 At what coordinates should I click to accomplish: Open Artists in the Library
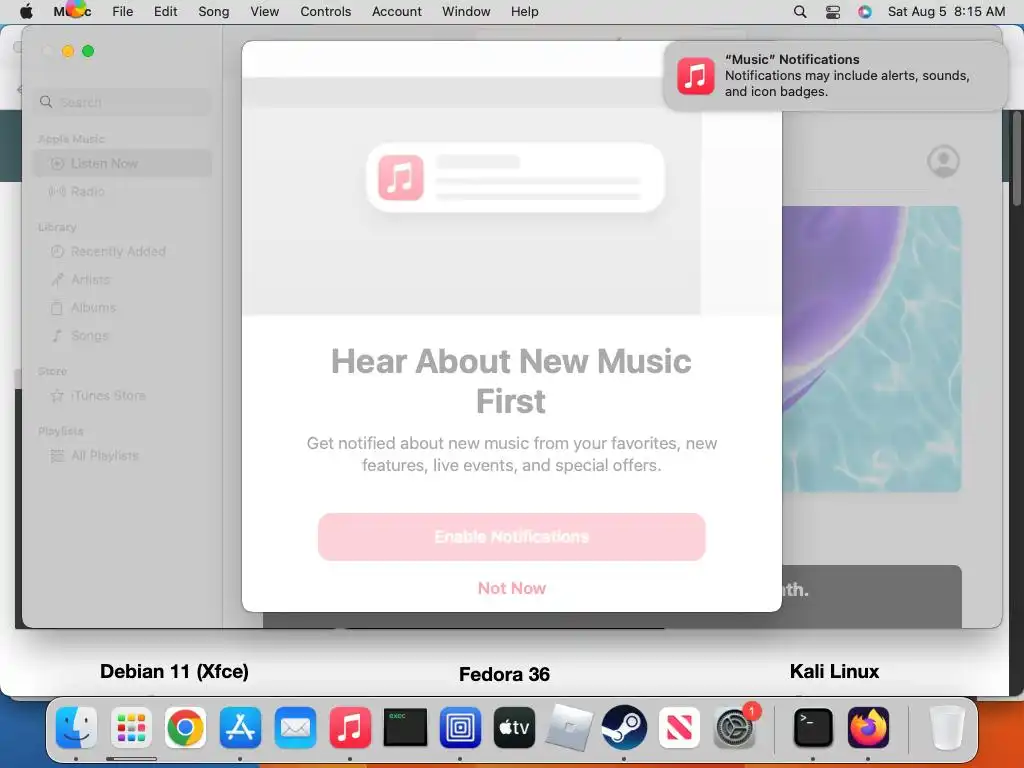123,280
